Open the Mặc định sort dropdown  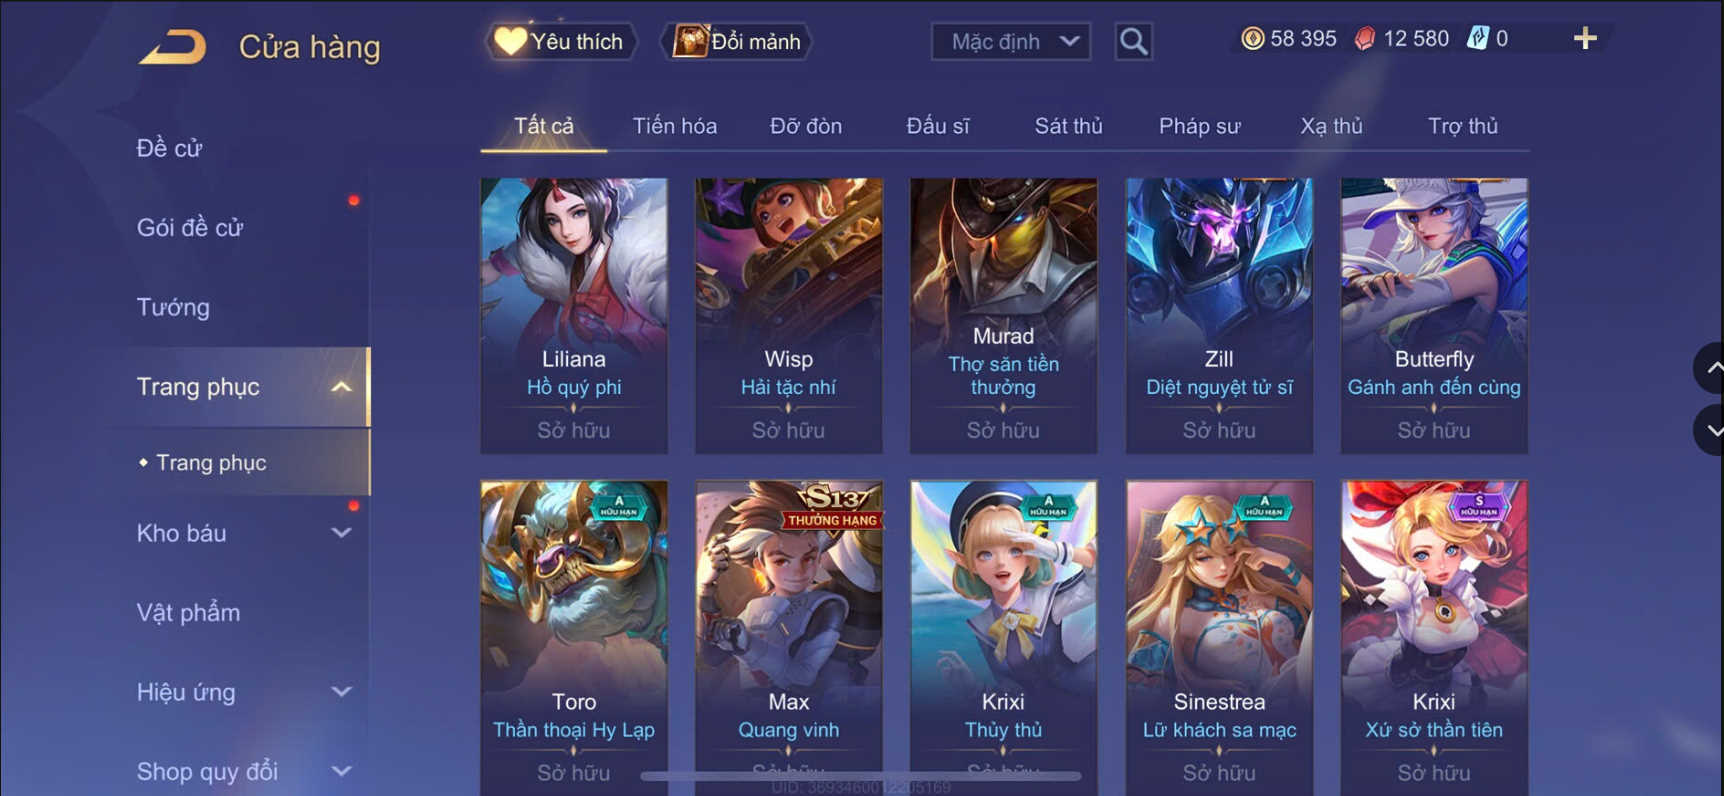(1011, 42)
